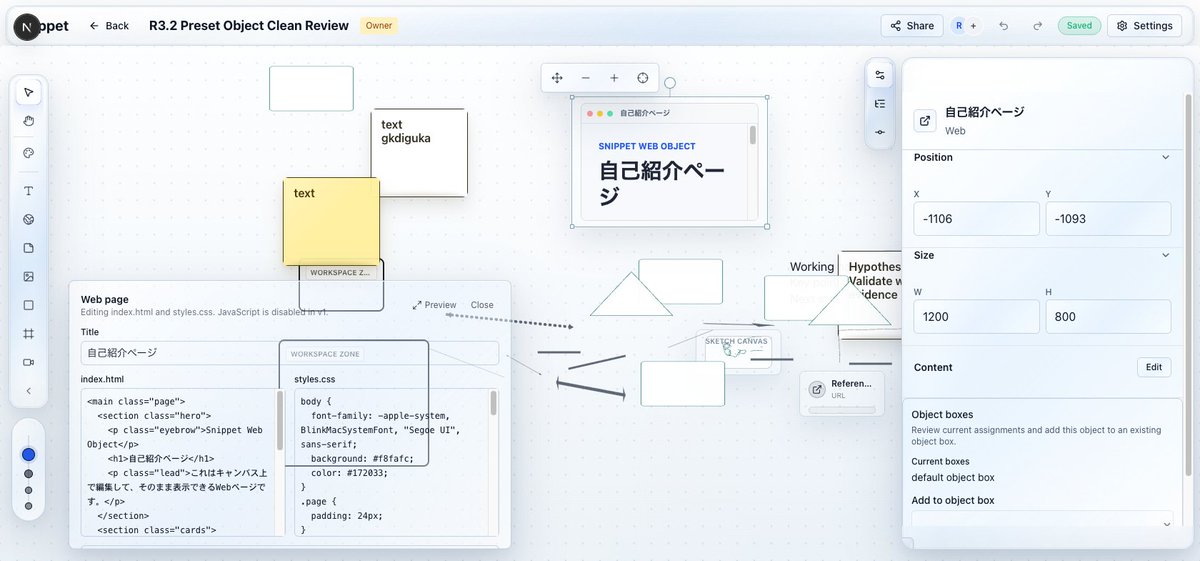Add collaborator with plus beside avatar

(x=973, y=26)
